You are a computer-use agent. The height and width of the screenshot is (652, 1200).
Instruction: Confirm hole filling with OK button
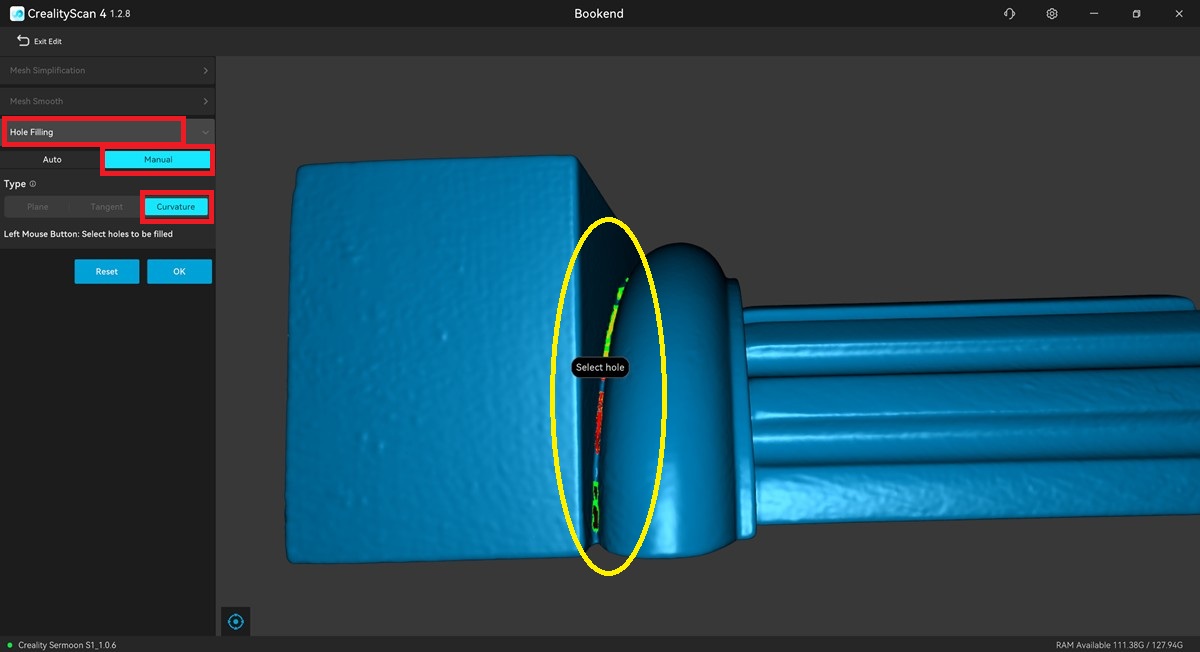coord(179,272)
